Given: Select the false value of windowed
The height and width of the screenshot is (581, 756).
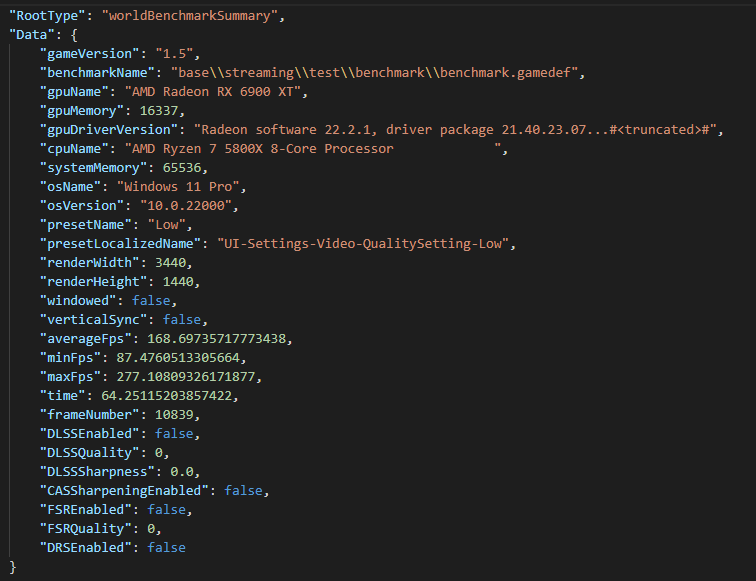Looking at the screenshot, I should pyautogui.click(x=151, y=300).
